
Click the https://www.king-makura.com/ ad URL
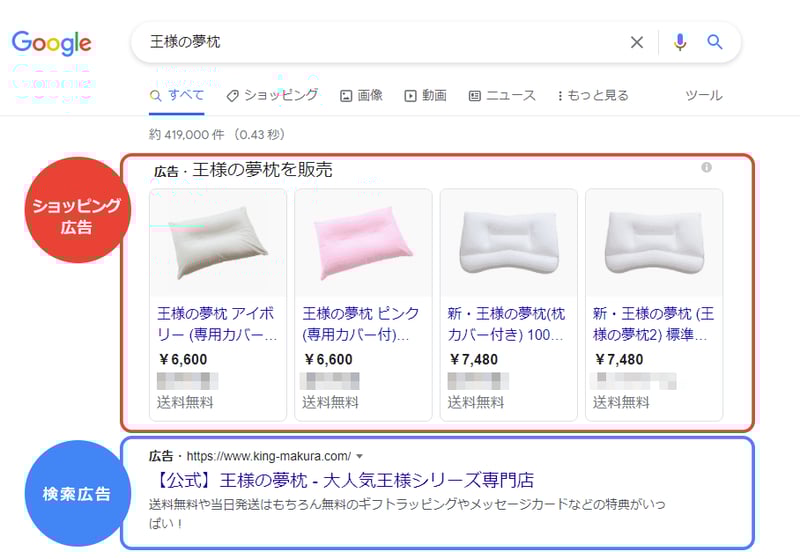[x=268, y=456]
